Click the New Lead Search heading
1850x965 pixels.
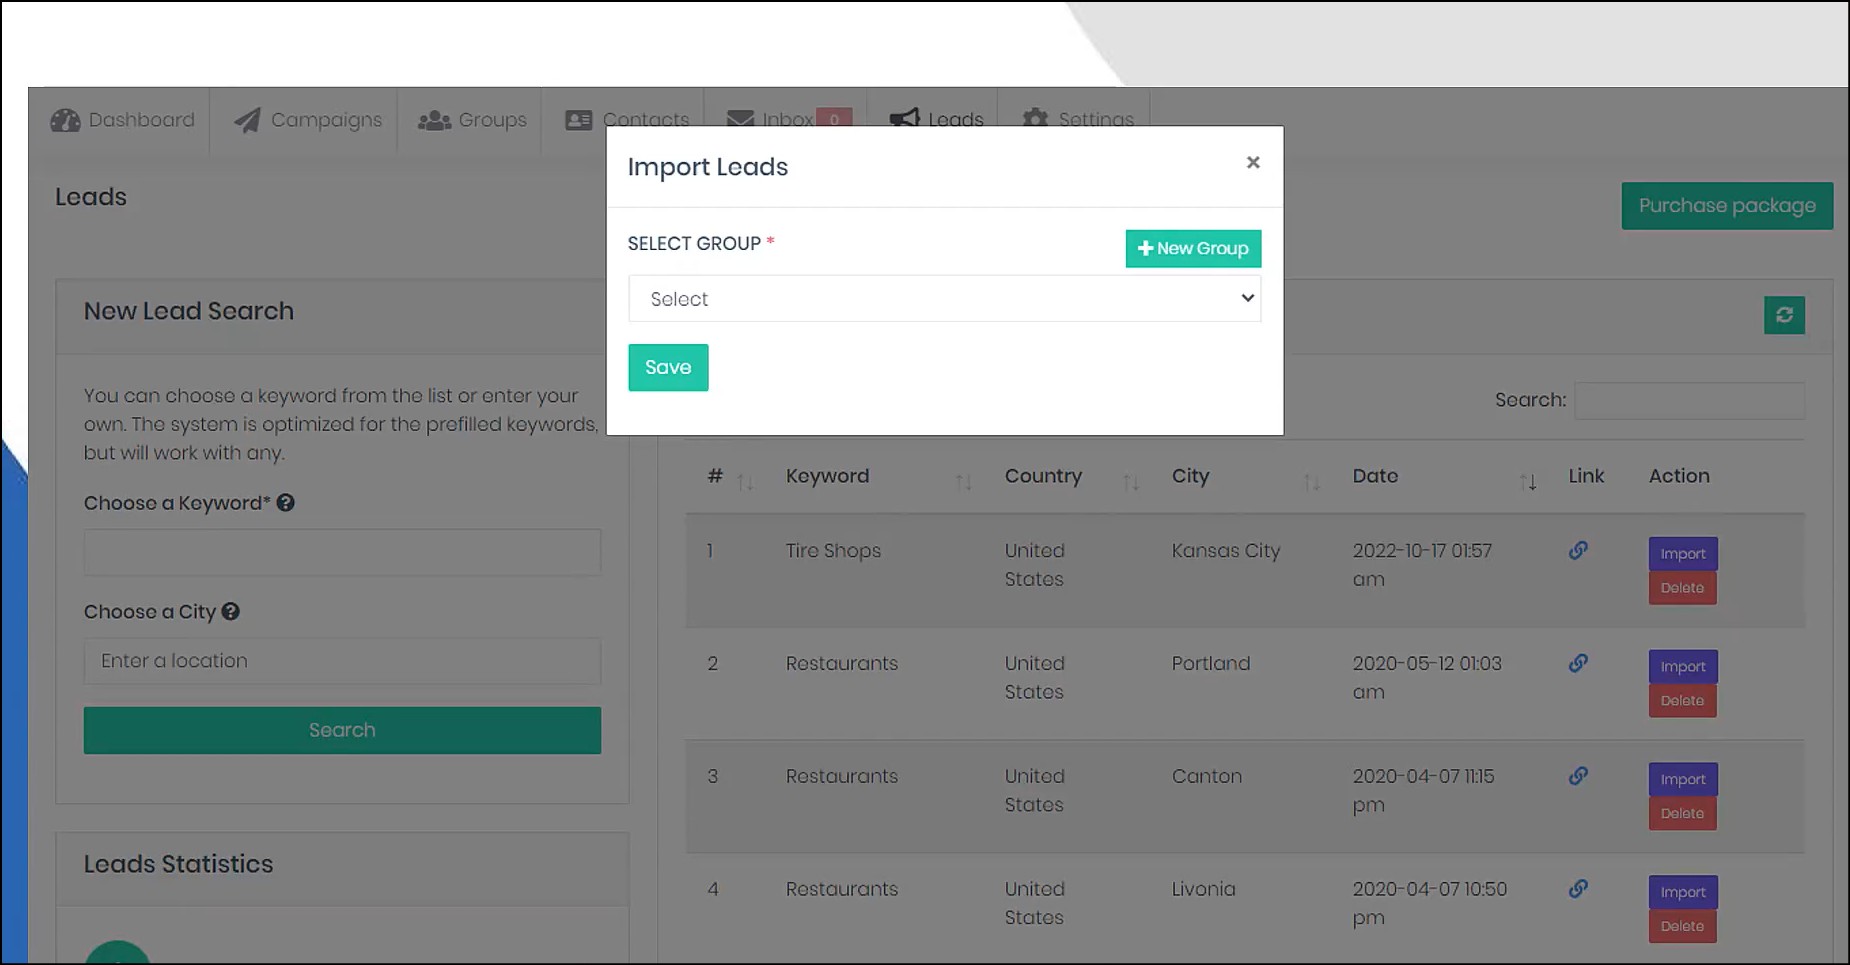pos(189,311)
